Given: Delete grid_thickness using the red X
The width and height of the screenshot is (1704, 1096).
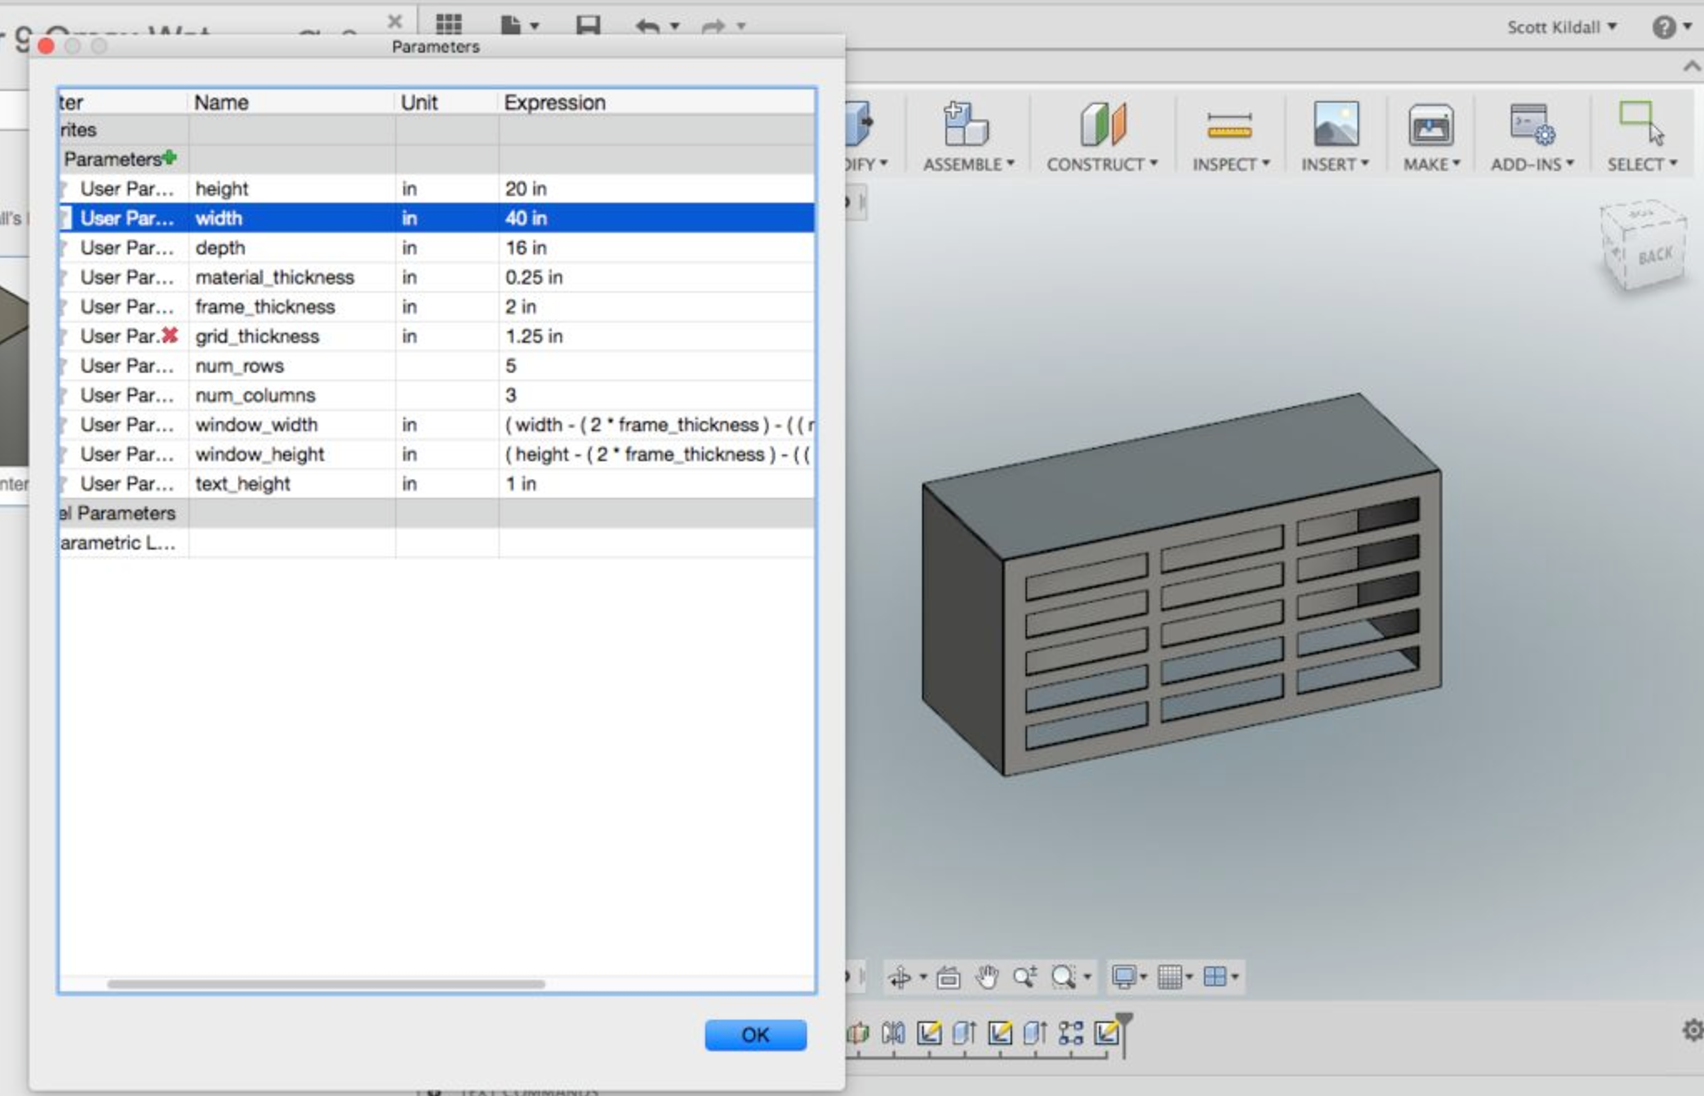Looking at the screenshot, I should point(170,336).
